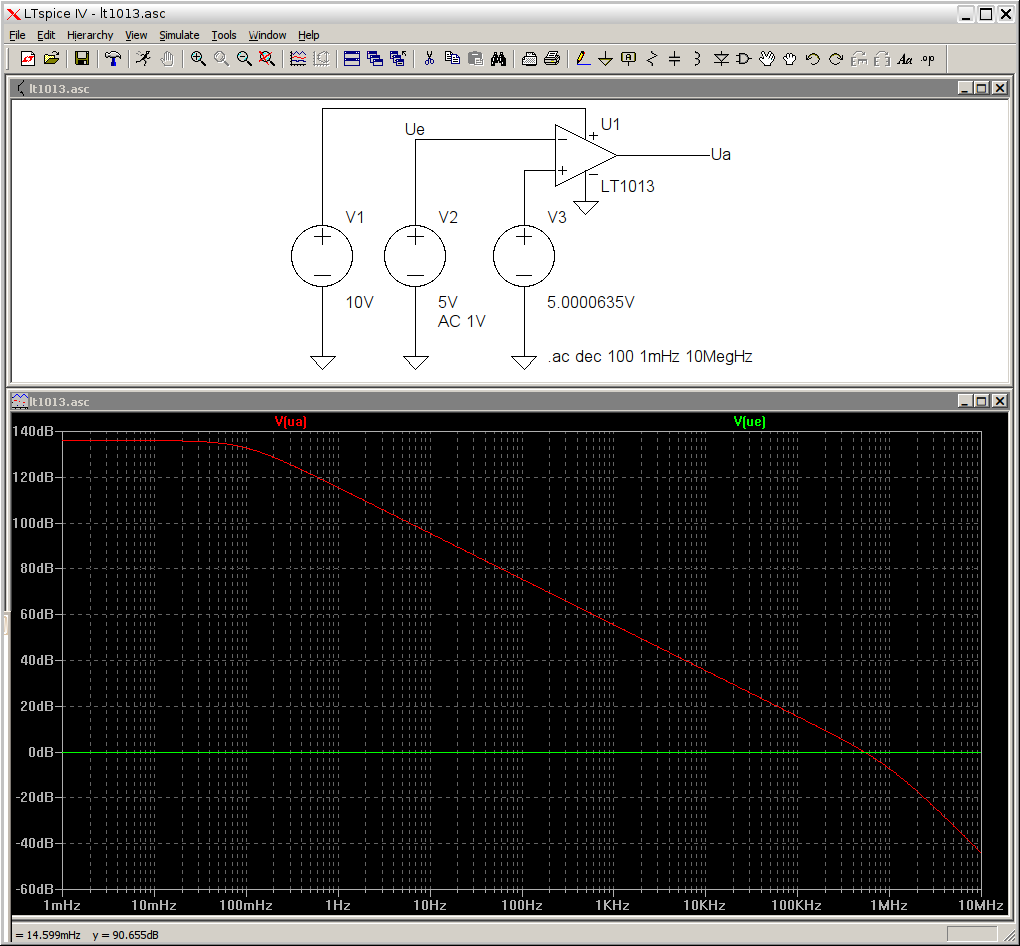Click the V(ua) red trace label
This screenshot has width=1020, height=946.
(290, 422)
